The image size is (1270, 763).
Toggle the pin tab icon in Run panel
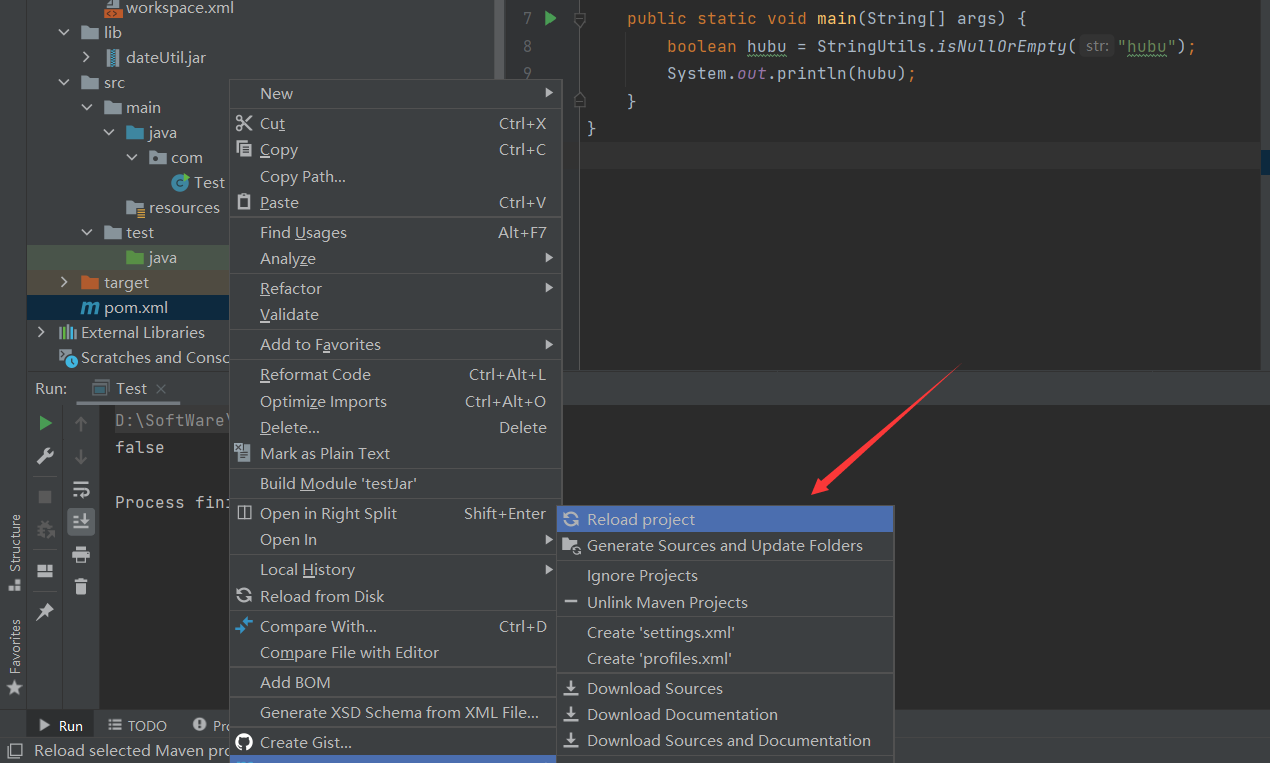pyautogui.click(x=45, y=612)
